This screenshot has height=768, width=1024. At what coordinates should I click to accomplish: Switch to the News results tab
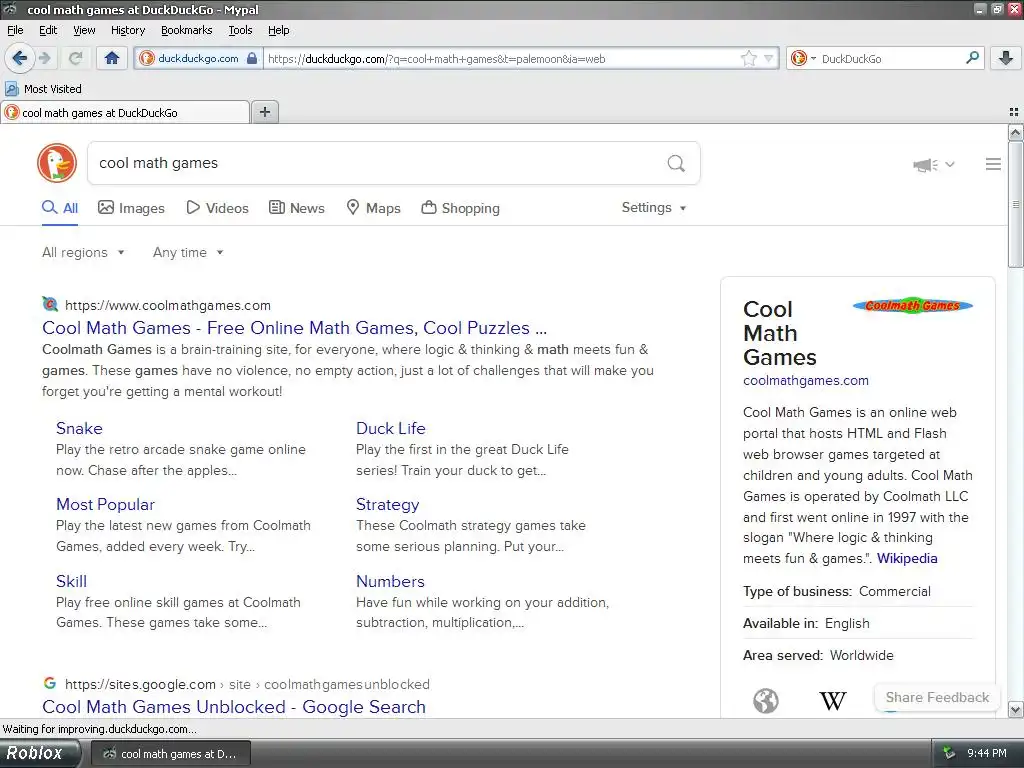(x=296, y=208)
